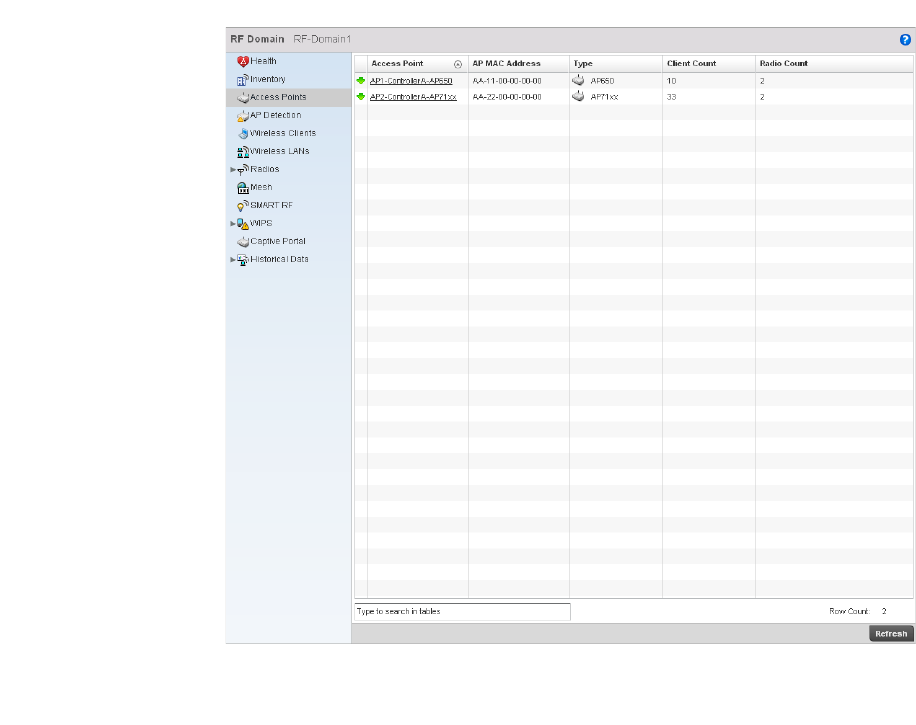This screenshot has height=725, width=916.
Task: Click the Health heart icon
Action: point(243,61)
